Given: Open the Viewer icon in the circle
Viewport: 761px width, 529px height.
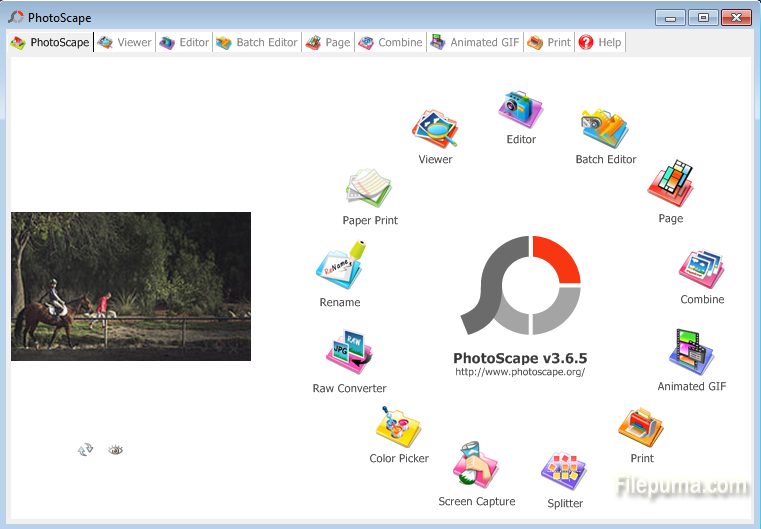Looking at the screenshot, I should click(x=435, y=131).
